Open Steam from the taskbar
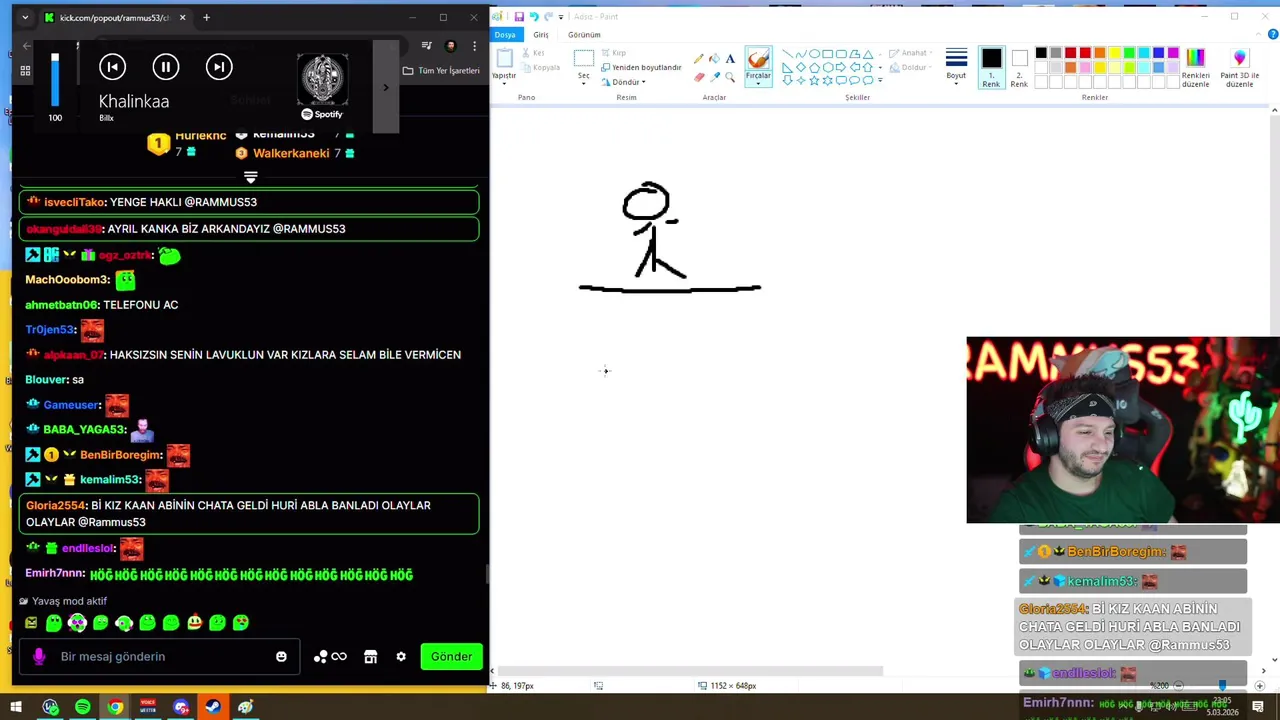 click(x=213, y=707)
